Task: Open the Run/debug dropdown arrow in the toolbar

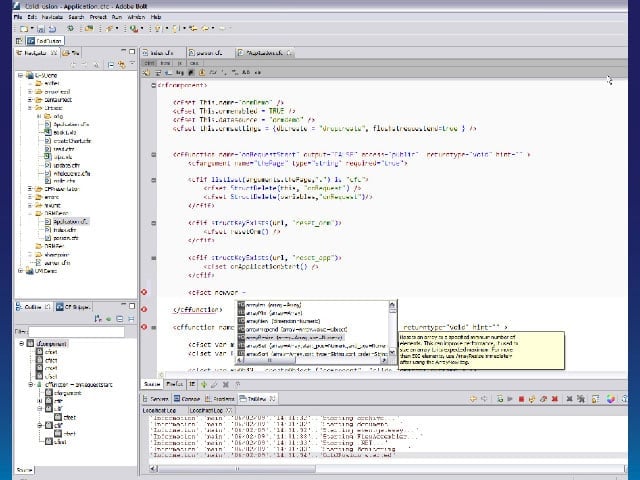Action: 142,29
